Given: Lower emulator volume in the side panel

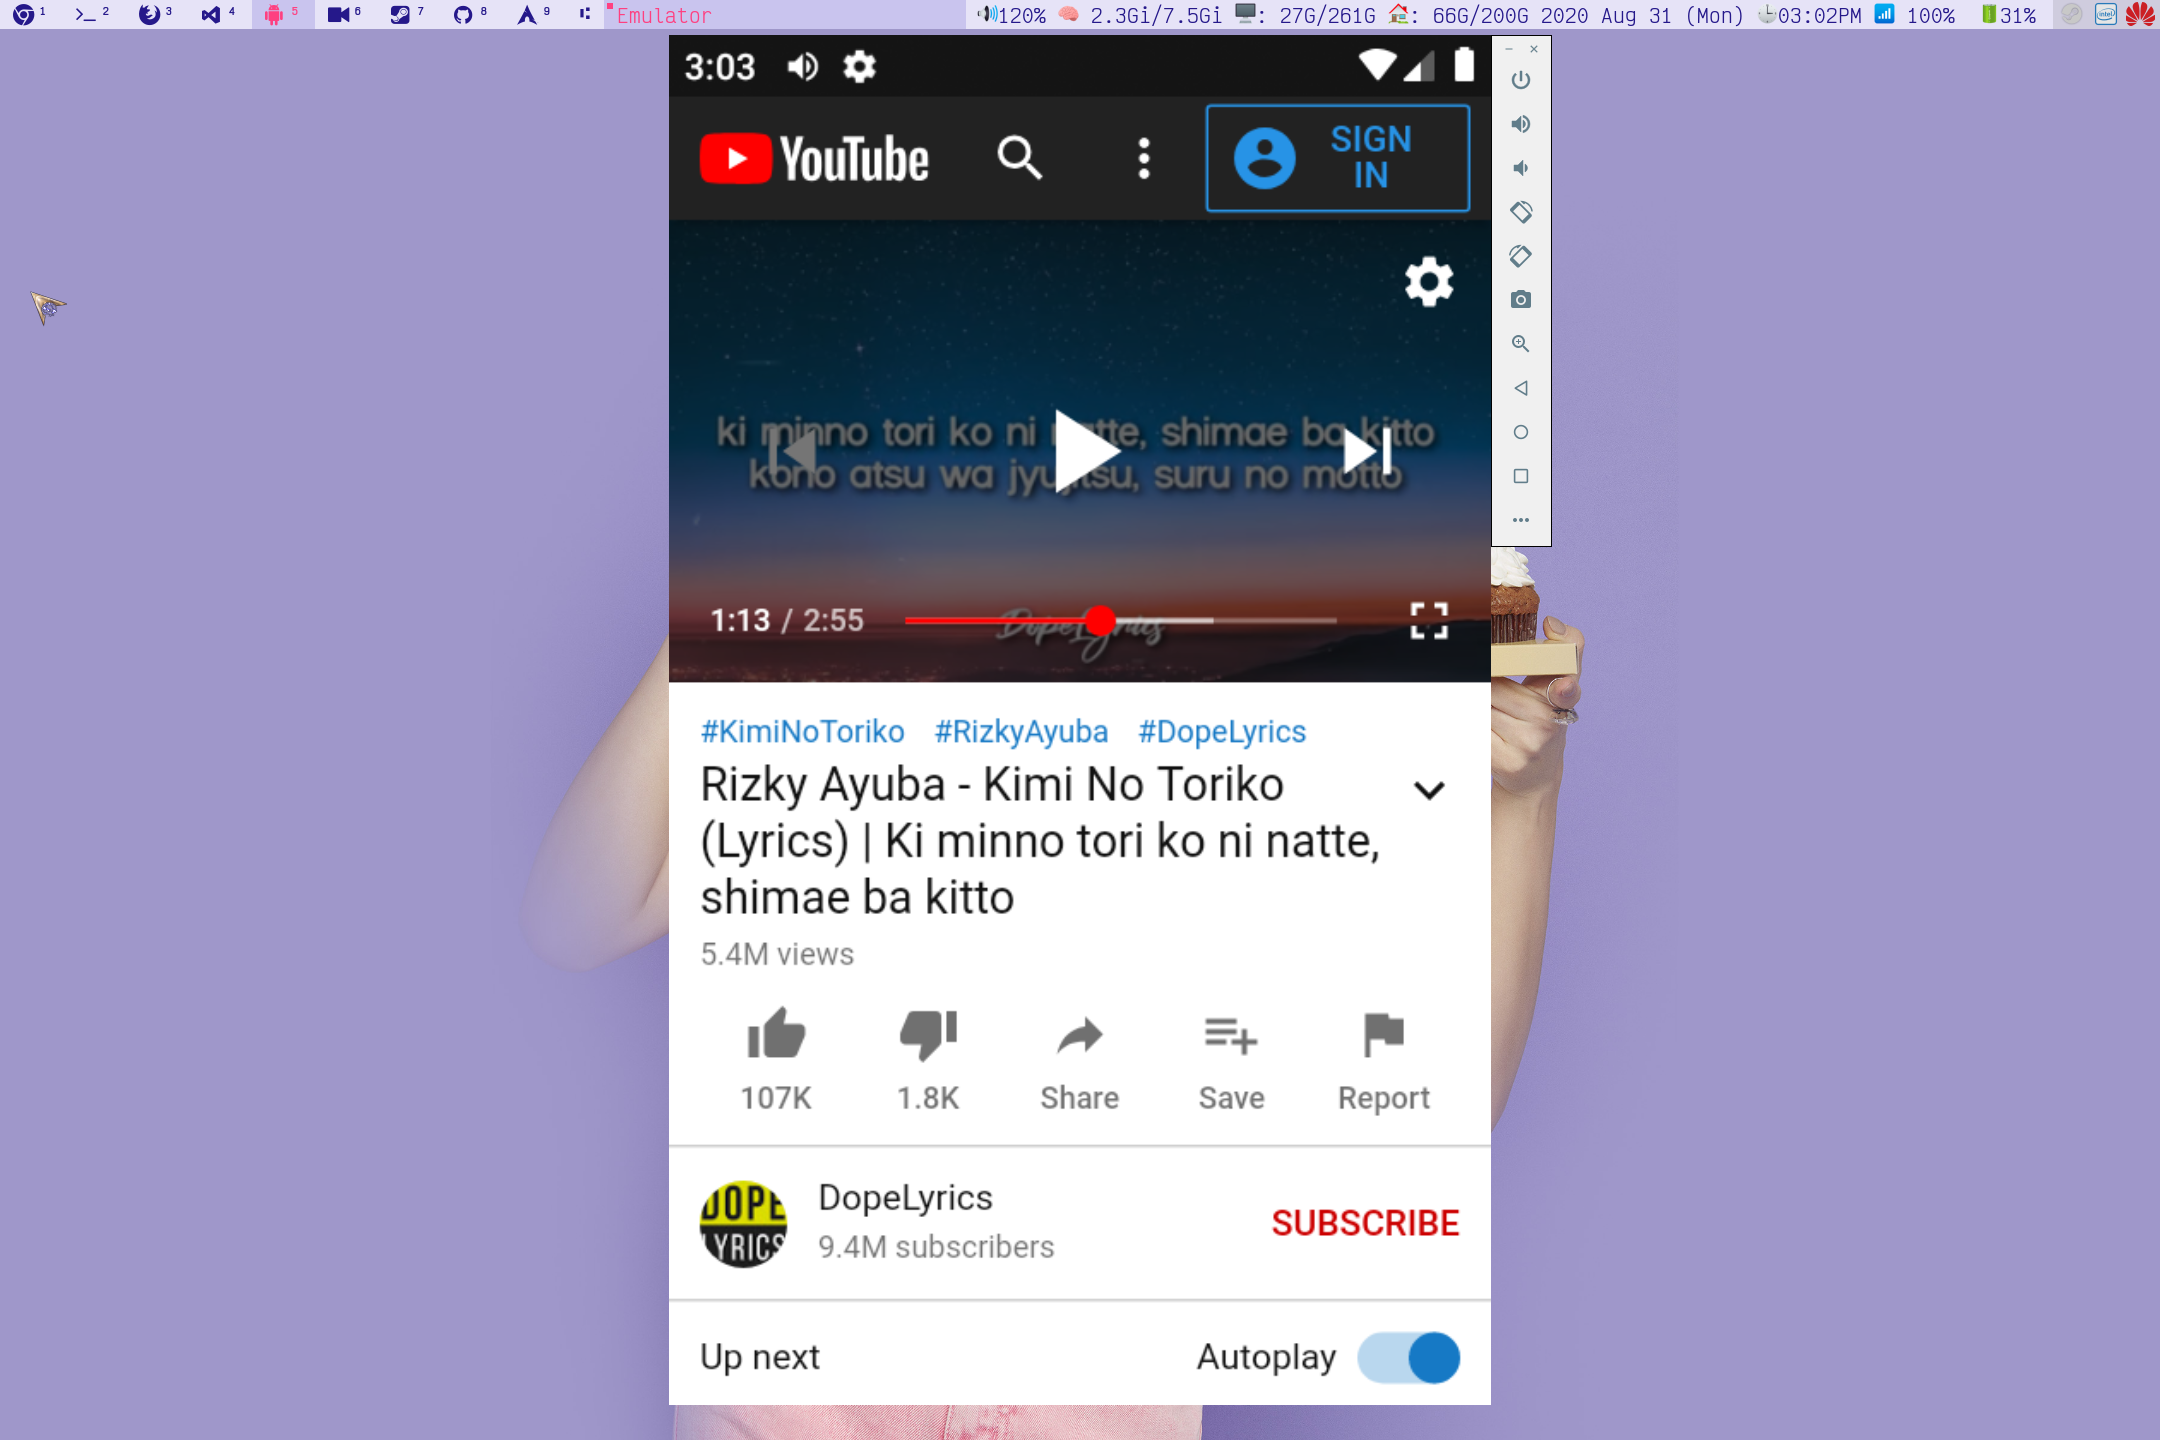Looking at the screenshot, I should click(x=1521, y=168).
